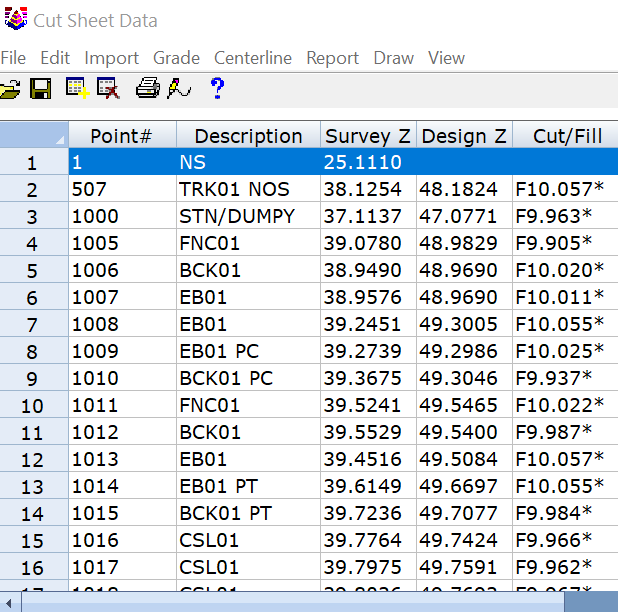Click the Save floppy disk icon
The image size is (618, 612).
click(x=41, y=89)
